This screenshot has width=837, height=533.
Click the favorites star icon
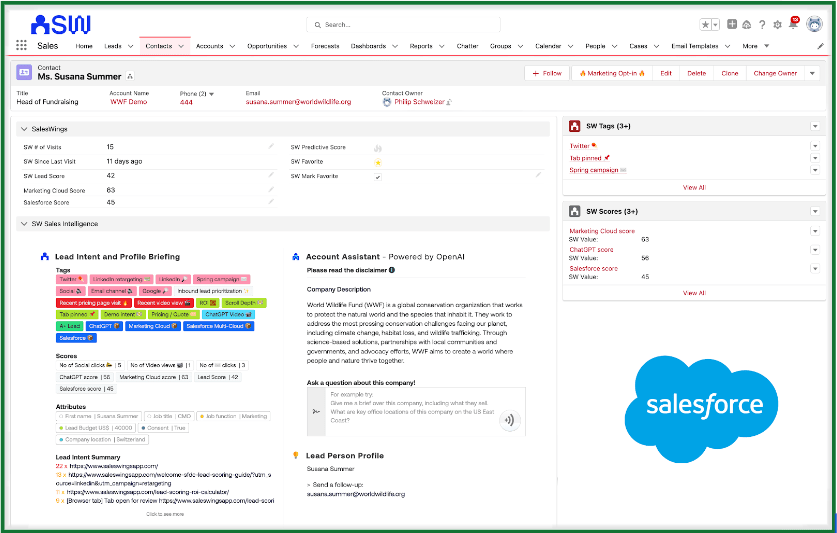coord(705,24)
